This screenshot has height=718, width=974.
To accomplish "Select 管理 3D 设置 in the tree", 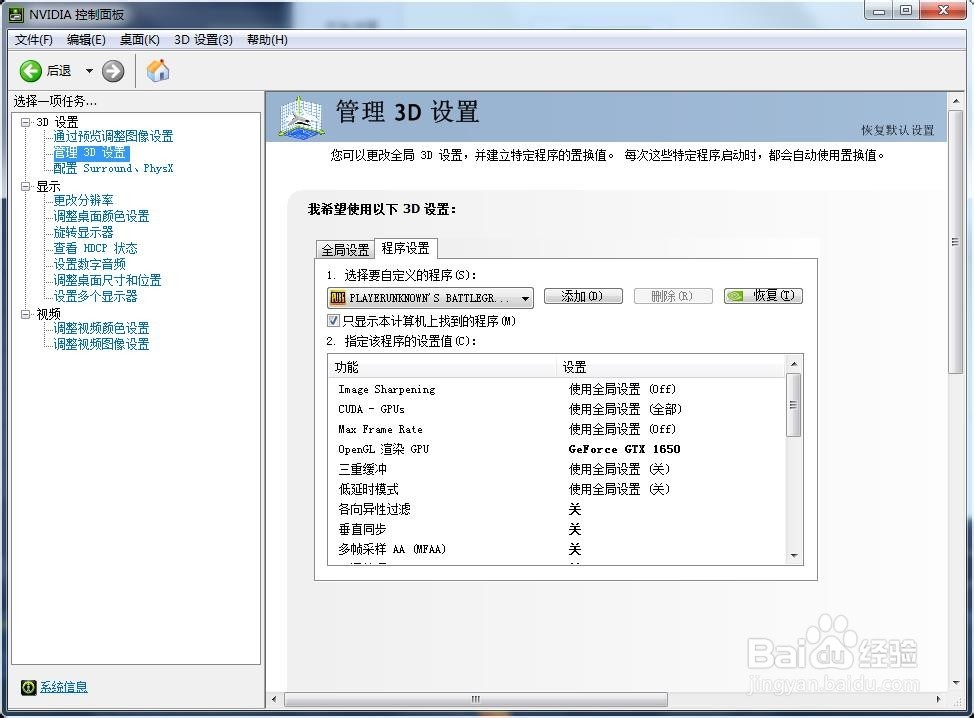I will click(x=91, y=152).
